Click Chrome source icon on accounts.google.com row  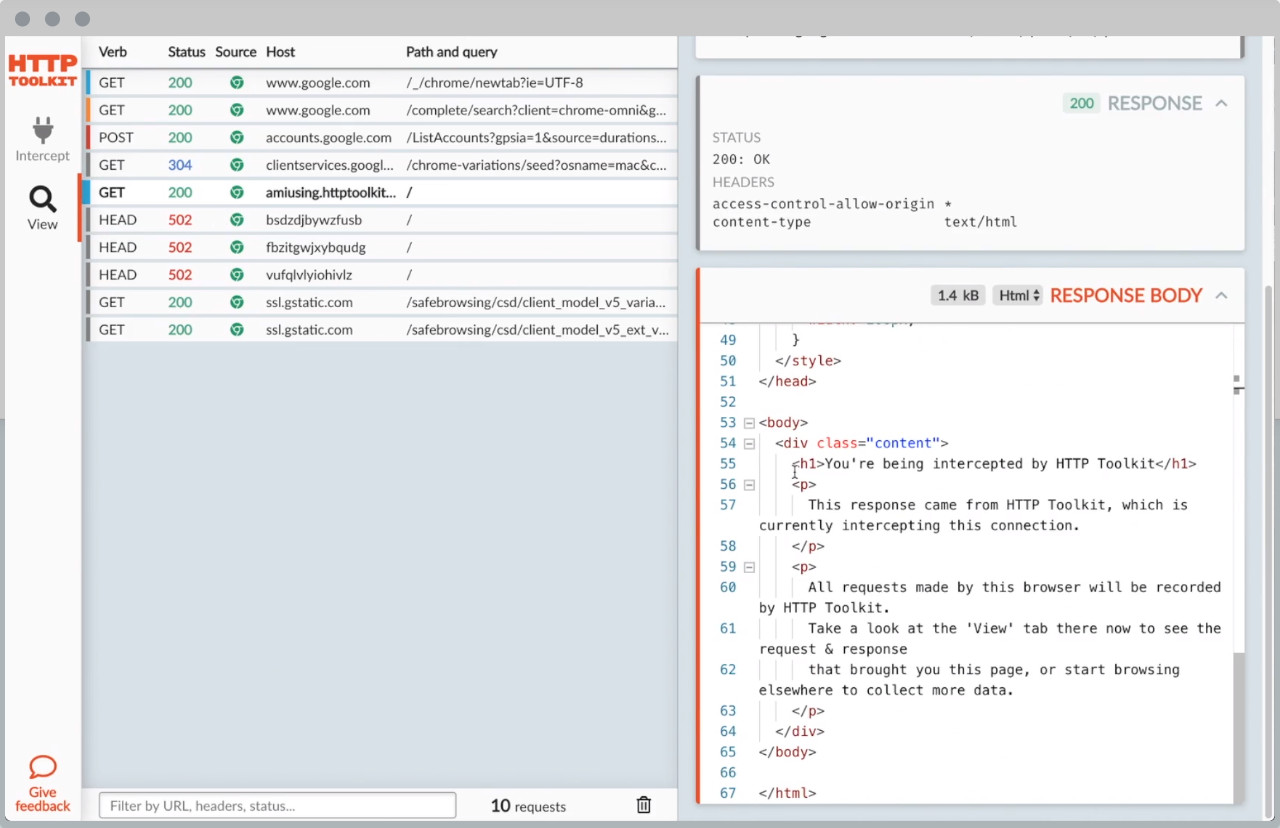tap(237, 138)
